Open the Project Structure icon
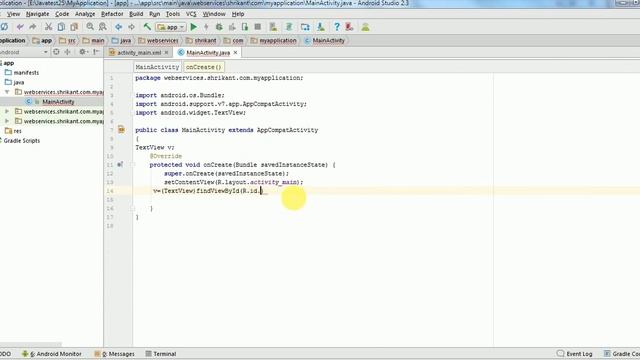This screenshot has width=640, height=360. coord(305,27)
